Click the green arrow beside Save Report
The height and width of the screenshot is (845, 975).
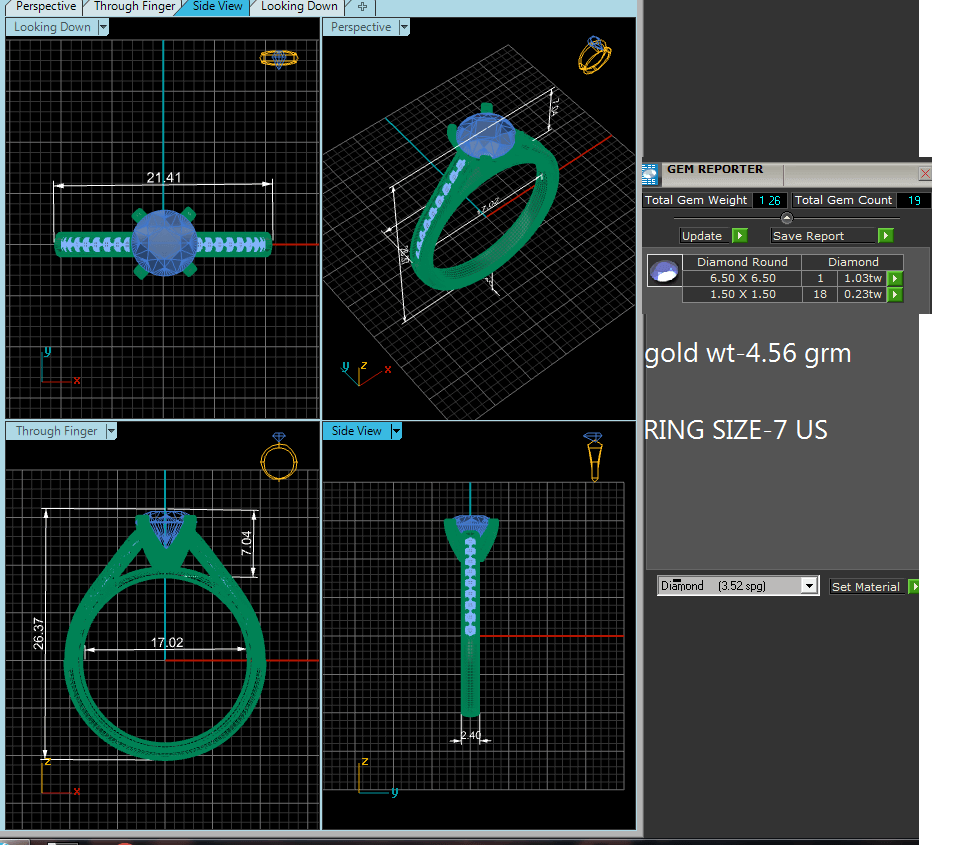point(885,236)
